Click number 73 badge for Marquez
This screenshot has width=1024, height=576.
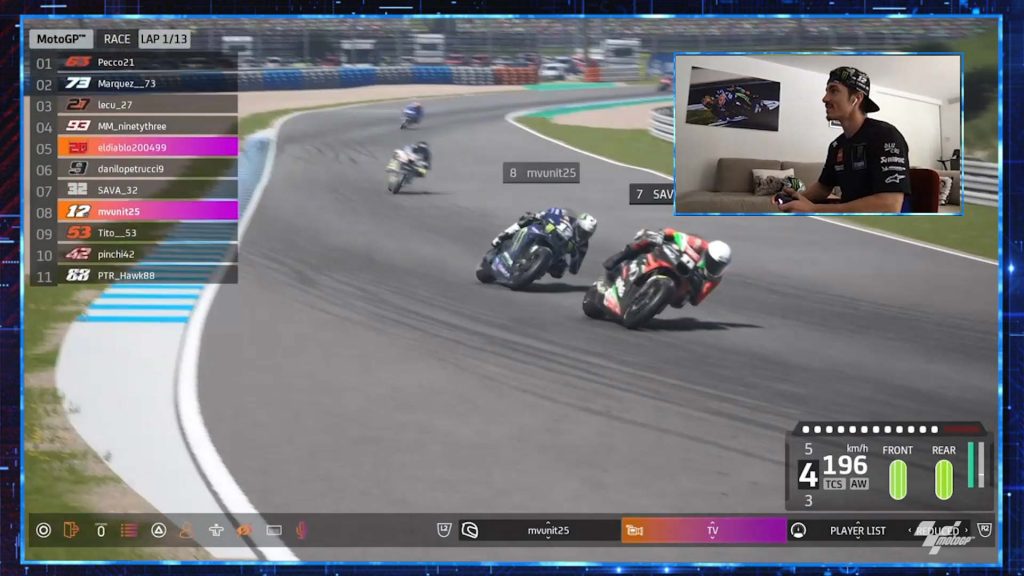point(78,84)
